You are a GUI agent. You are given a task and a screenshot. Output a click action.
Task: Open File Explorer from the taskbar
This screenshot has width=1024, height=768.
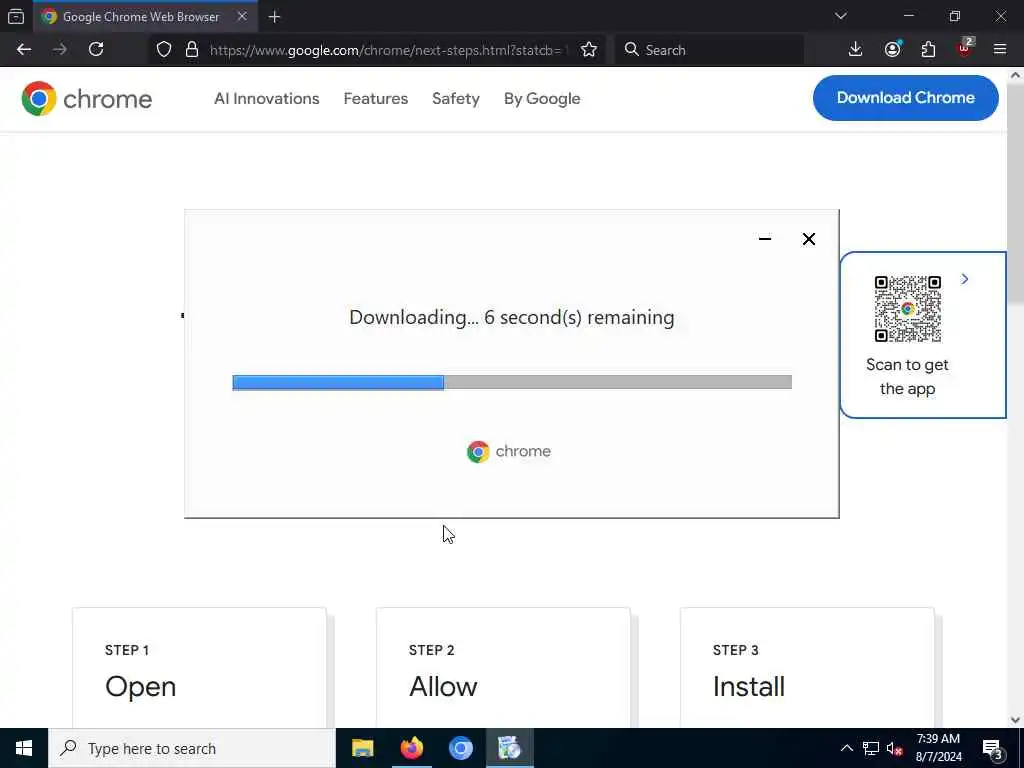point(362,748)
